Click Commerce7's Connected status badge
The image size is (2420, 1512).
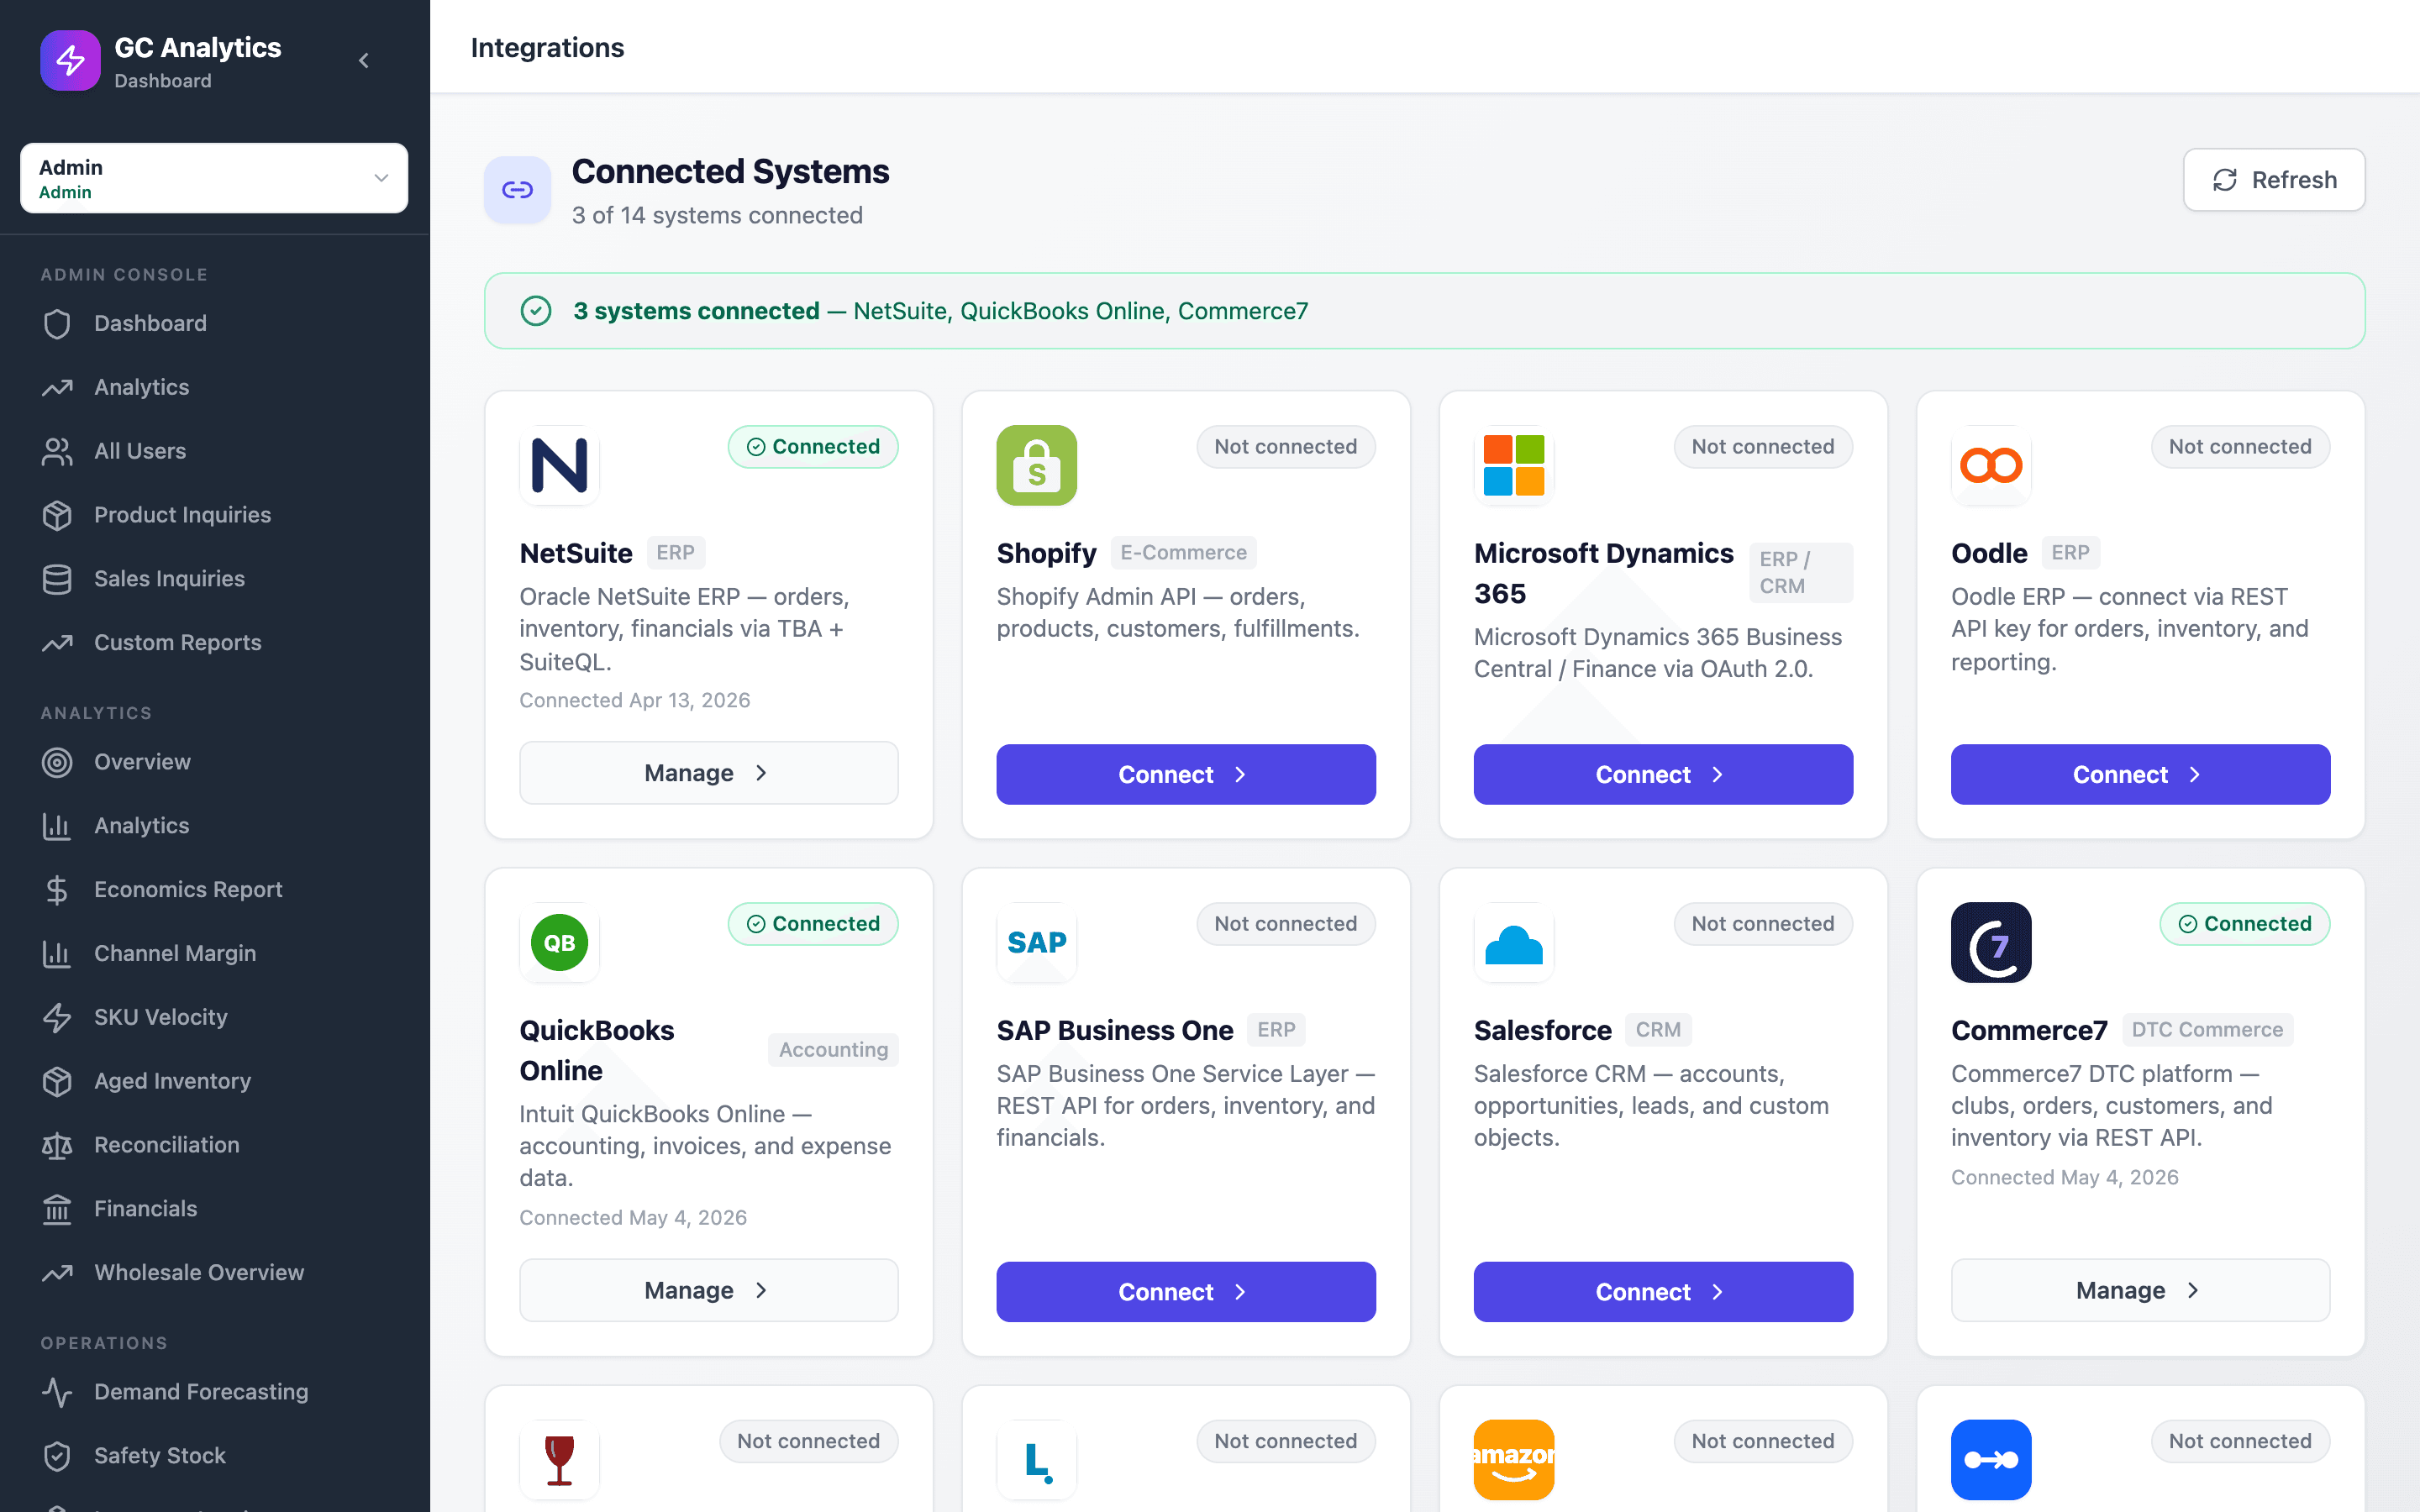pos(2244,923)
